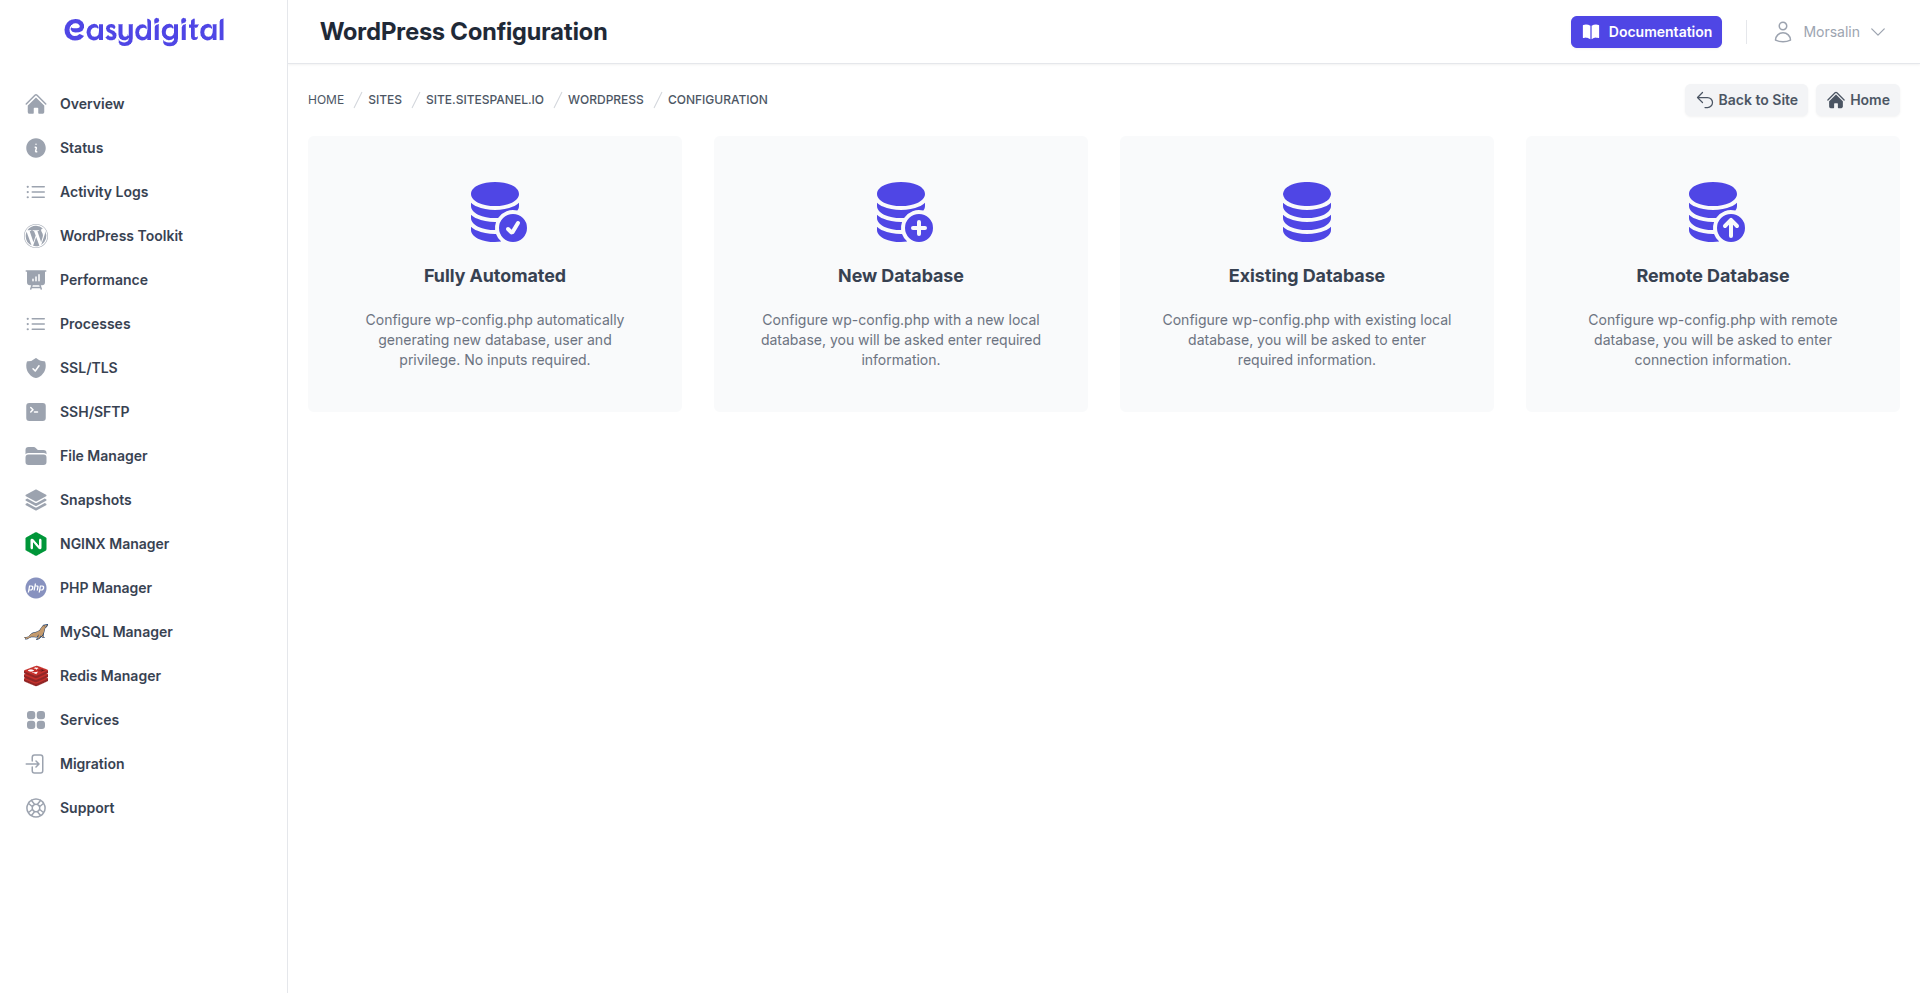Click the SSL/TLS shield icon
Viewport: 1920px width, 993px height.
[x=36, y=367]
